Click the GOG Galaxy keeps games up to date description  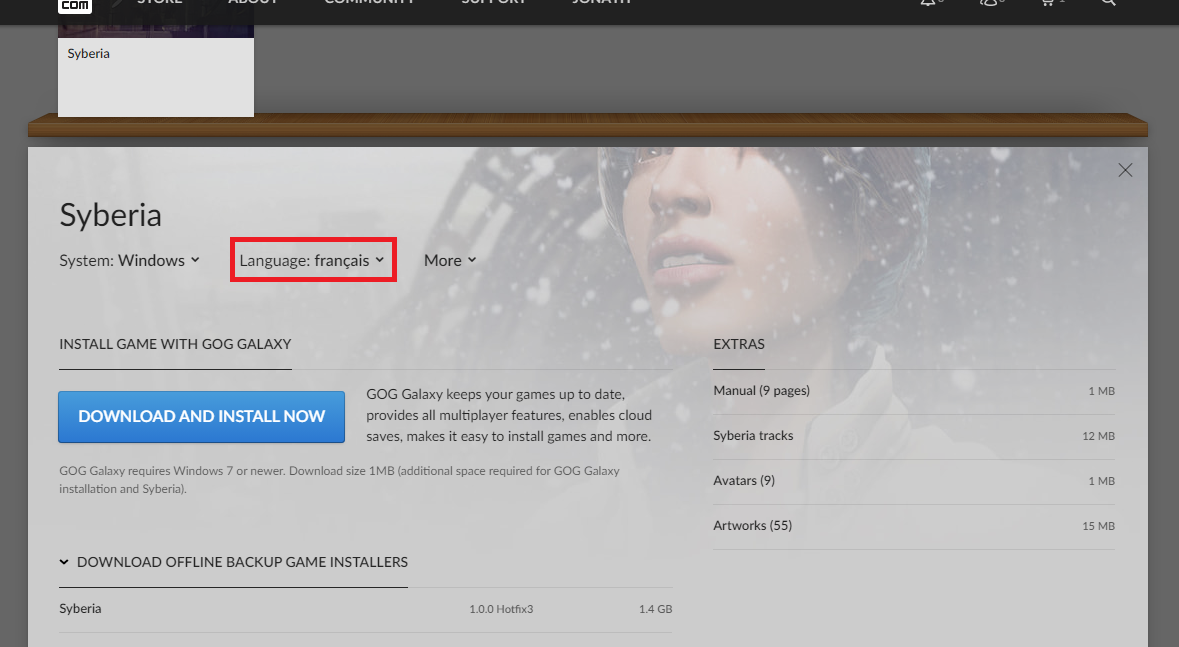pos(509,415)
